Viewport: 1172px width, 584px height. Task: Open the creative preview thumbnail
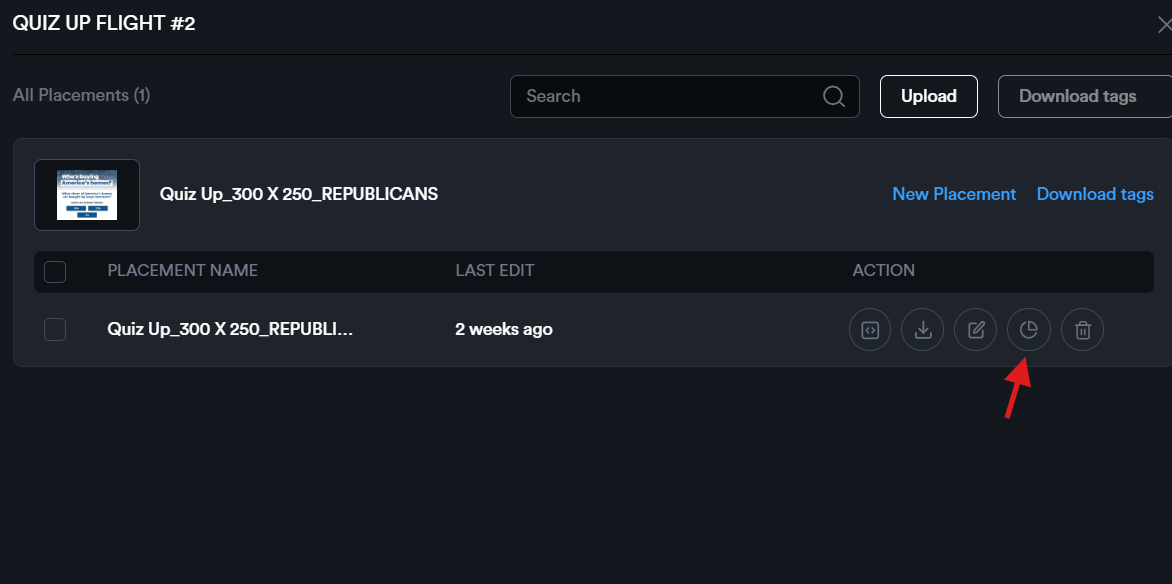pyautogui.click(x=87, y=195)
